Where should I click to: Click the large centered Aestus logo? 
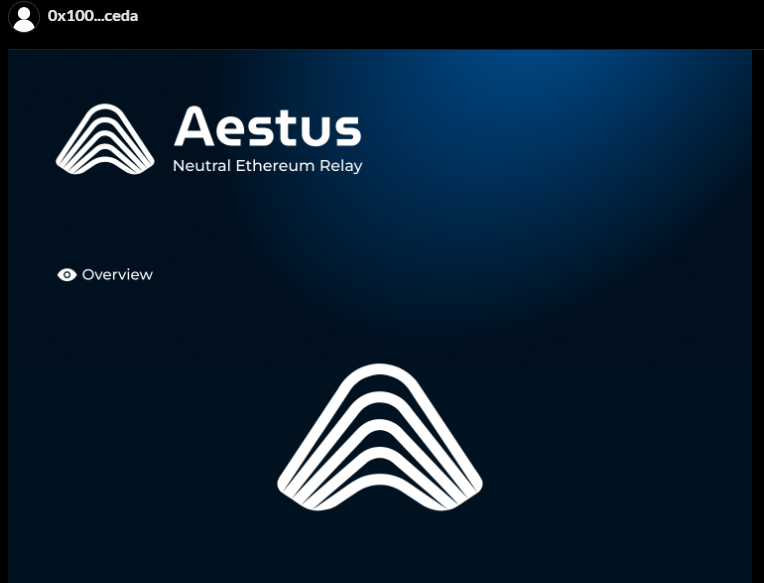[380, 437]
